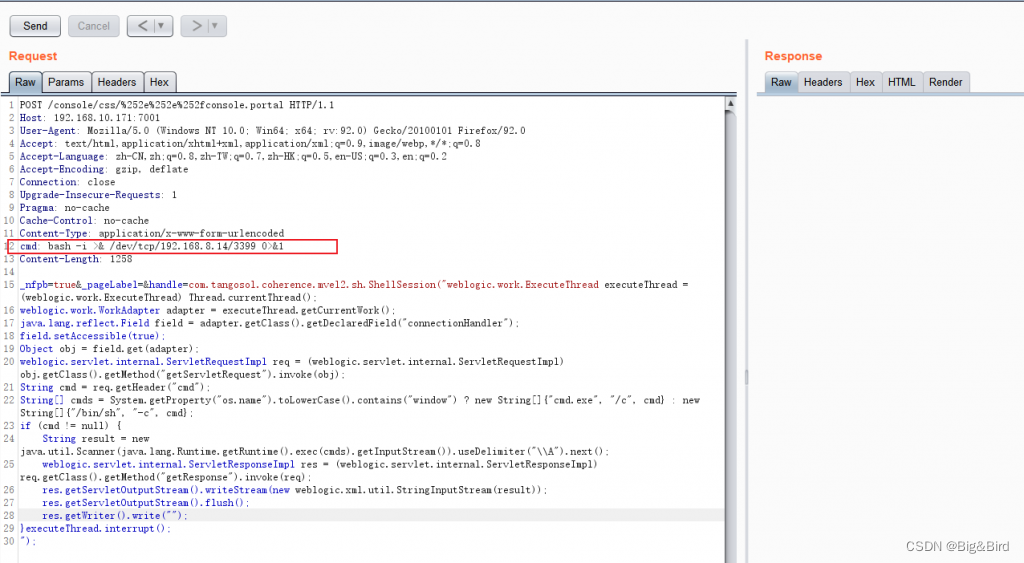Click the Host header line 192.168.10.171:7001
This screenshot has height=563, width=1024.
[x=89, y=118]
